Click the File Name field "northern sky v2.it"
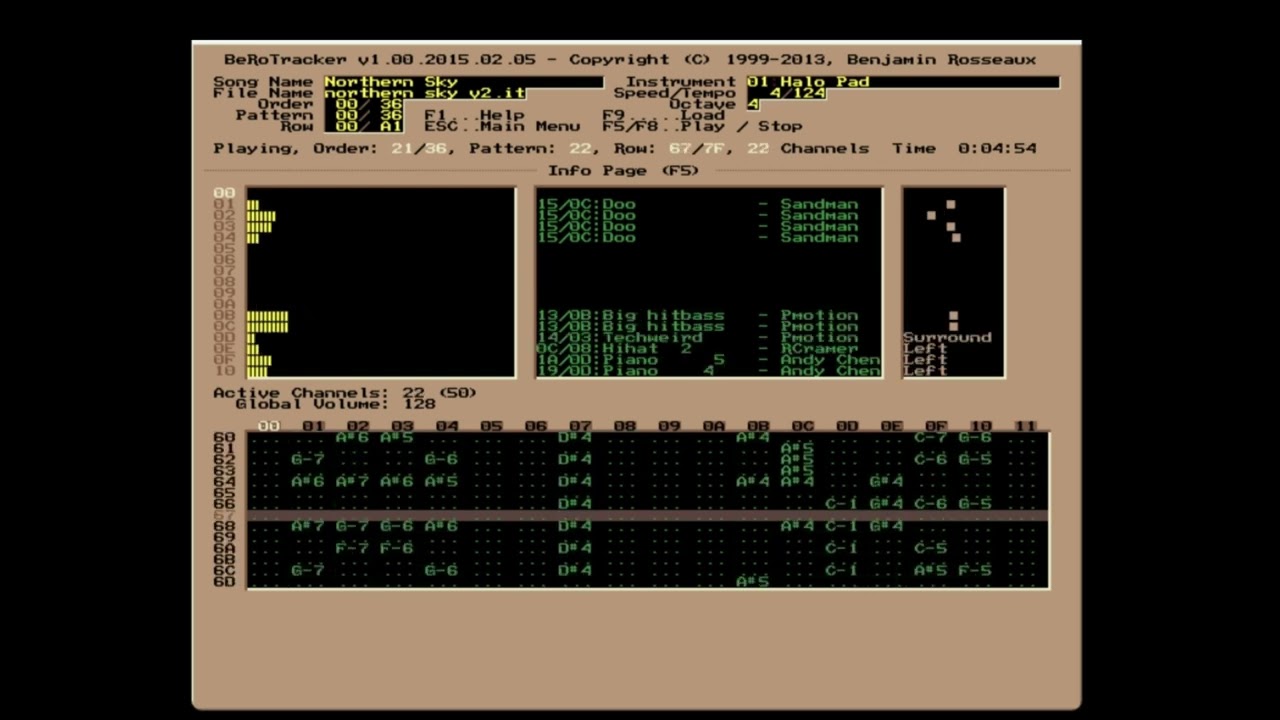This screenshot has height=720, width=1280. pyautogui.click(x=424, y=93)
